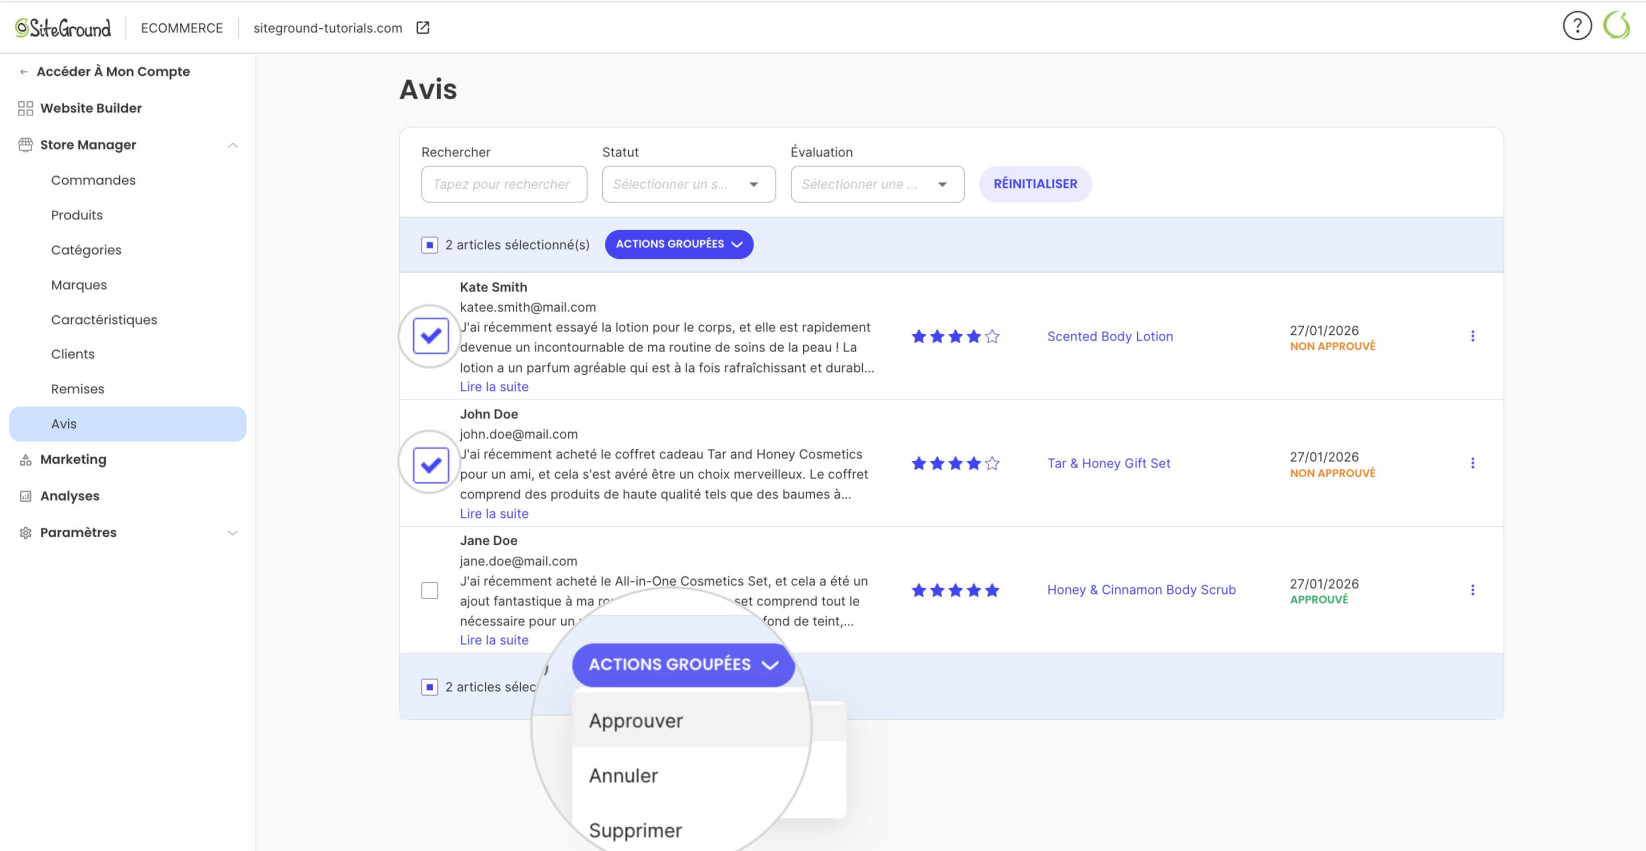Click the Marketing icon in sidebar
Viewport: 1646px width, 851px height.
pos(26,460)
